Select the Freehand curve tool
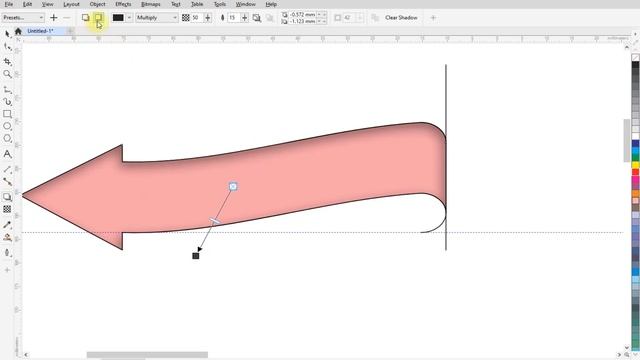 (7, 90)
